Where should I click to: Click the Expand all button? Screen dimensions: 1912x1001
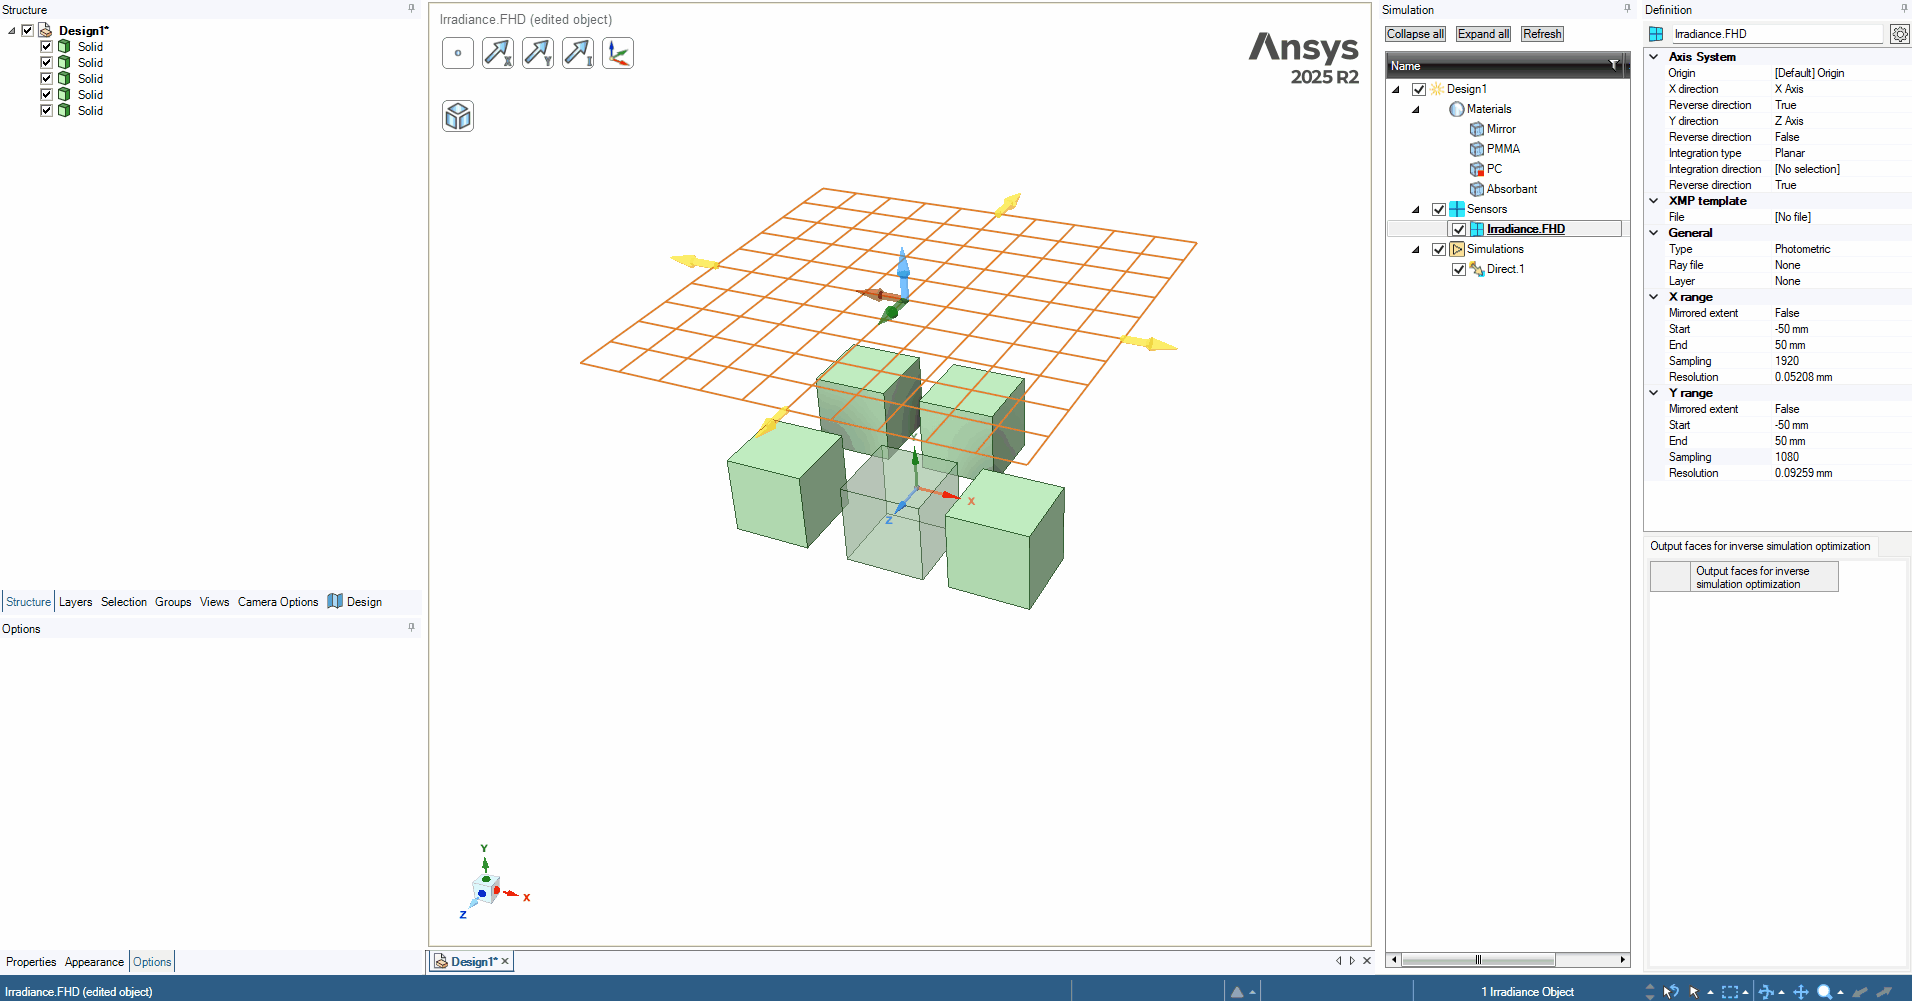1483,34
